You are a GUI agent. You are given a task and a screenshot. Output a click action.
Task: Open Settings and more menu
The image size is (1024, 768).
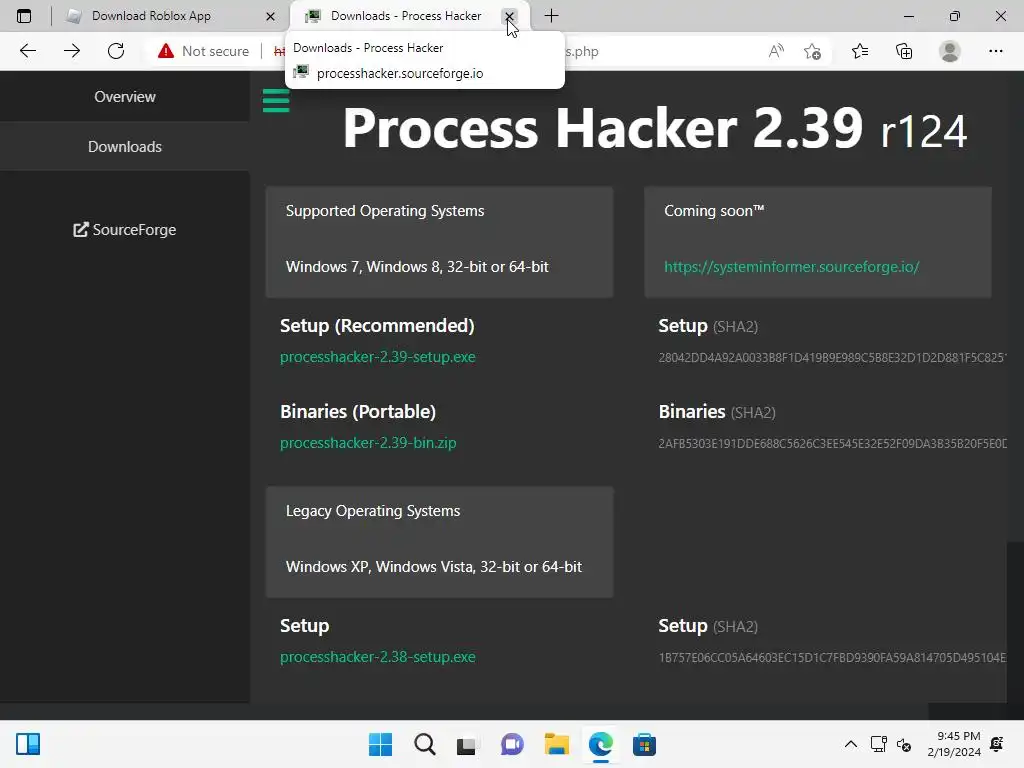tap(995, 51)
